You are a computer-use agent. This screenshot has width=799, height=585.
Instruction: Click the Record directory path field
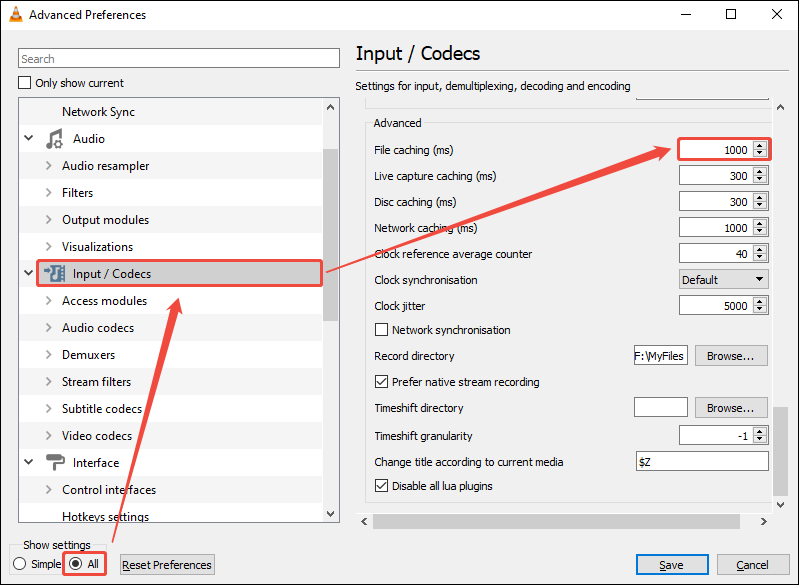coord(661,356)
